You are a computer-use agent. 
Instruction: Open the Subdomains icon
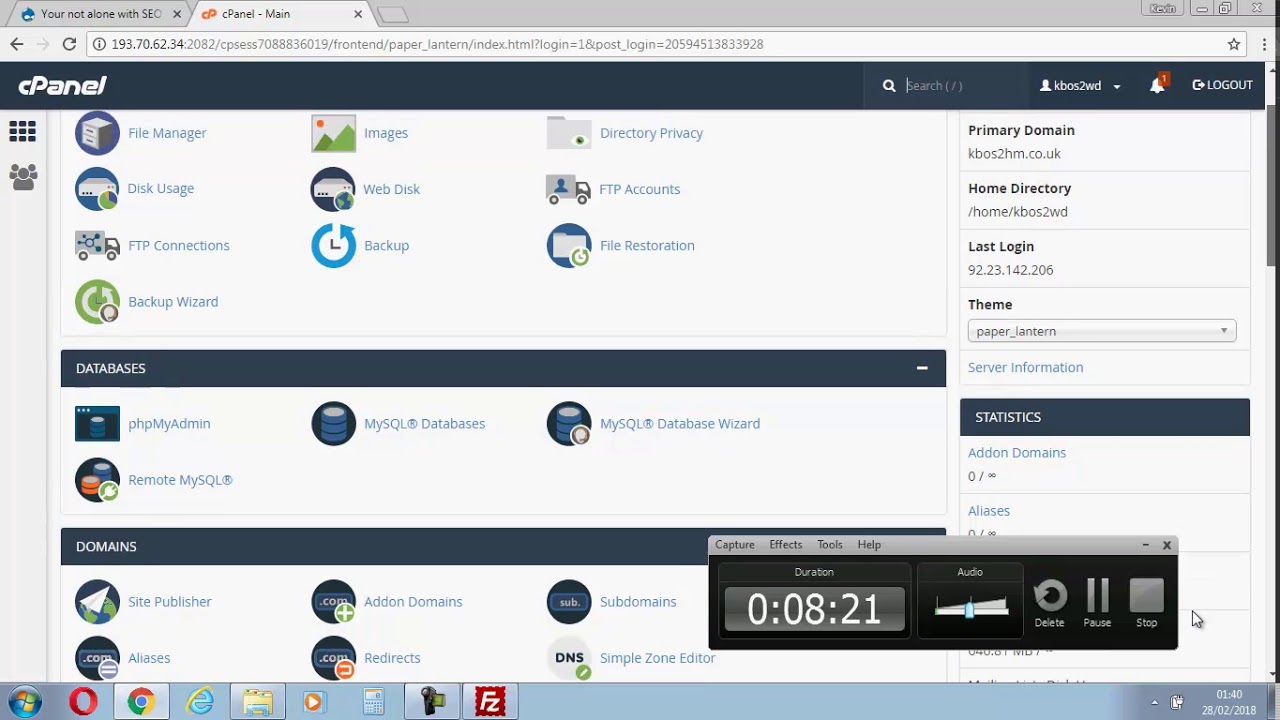pos(569,602)
